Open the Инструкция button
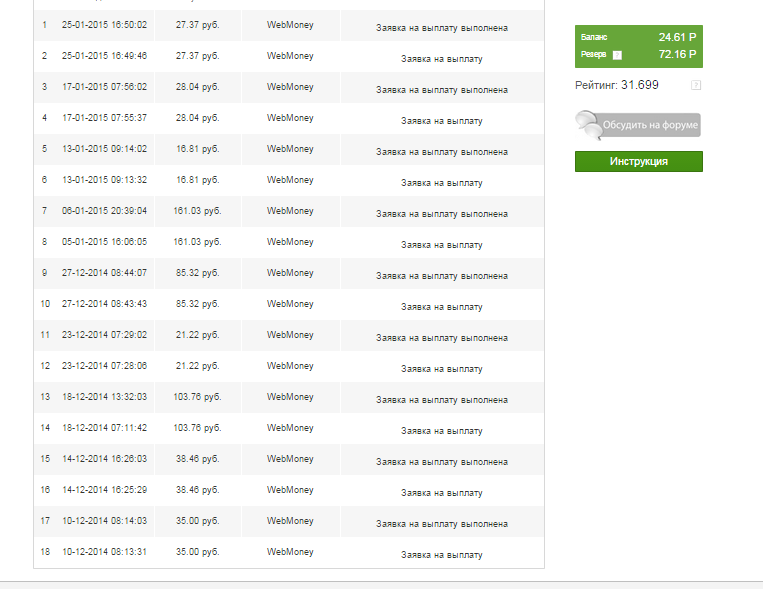 (638, 161)
